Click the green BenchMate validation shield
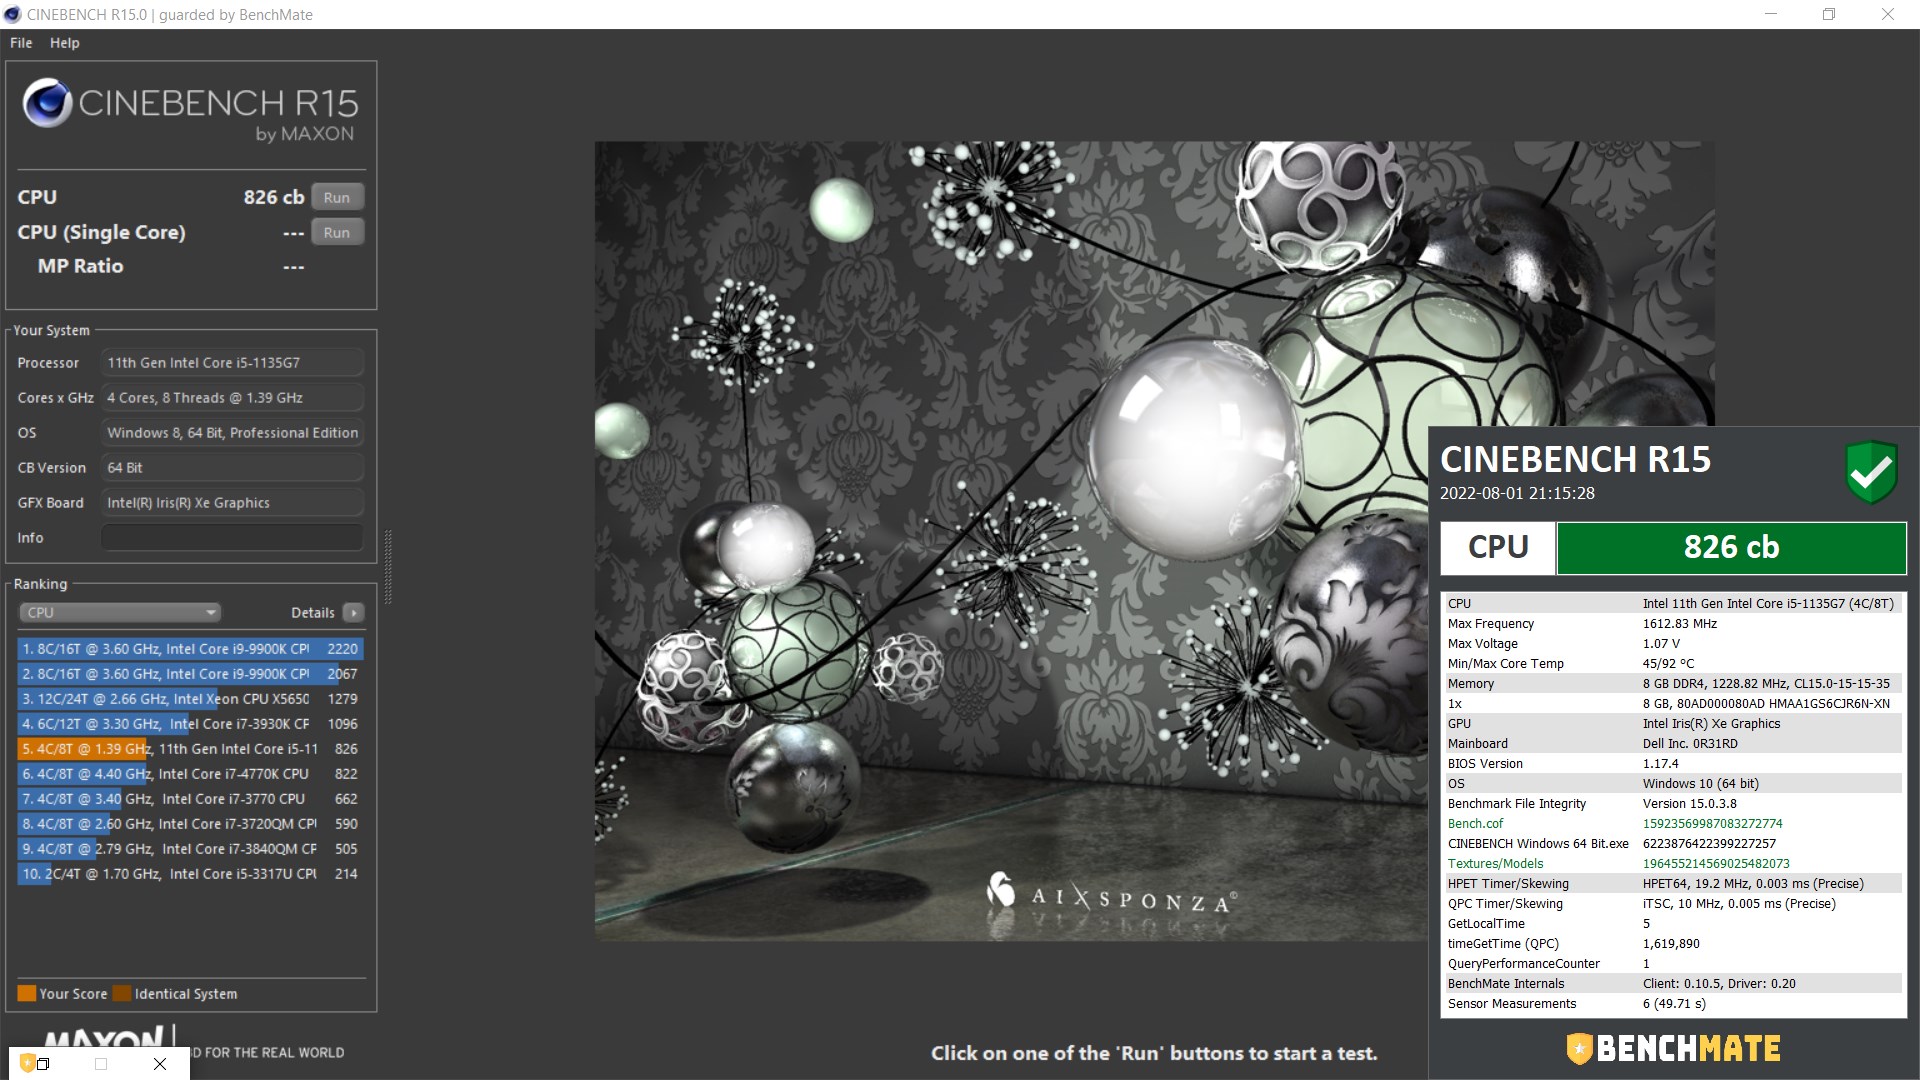Image resolution: width=1920 pixels, height=1080 pixels. 1871,472
